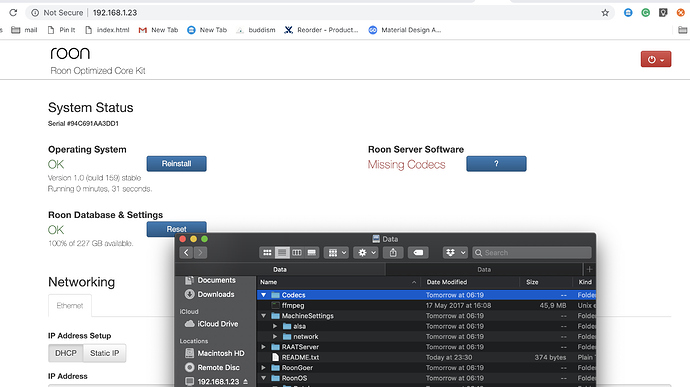Bookmark this page with the star icon
The width and height of the screenshot is (690, 387).
tap(605, 13)
